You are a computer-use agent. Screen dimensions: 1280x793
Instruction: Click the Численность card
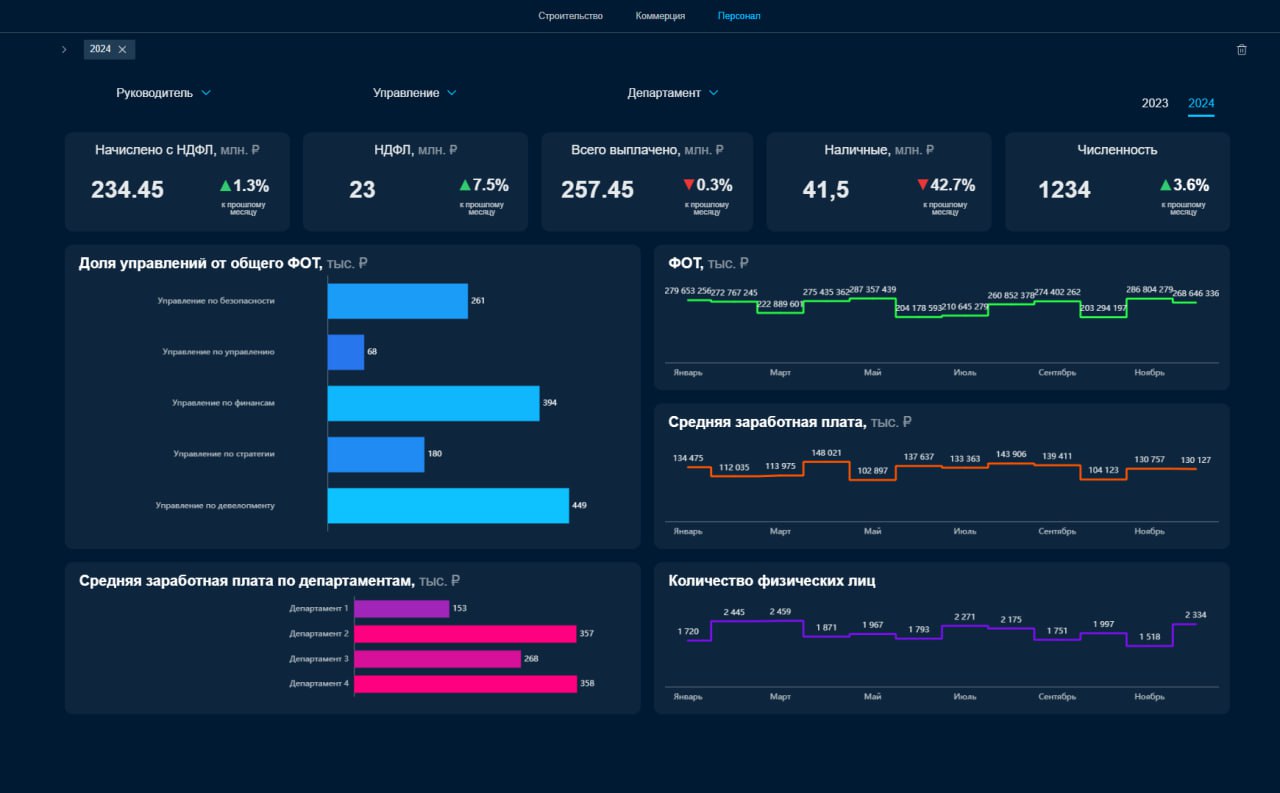point(1117,182)
